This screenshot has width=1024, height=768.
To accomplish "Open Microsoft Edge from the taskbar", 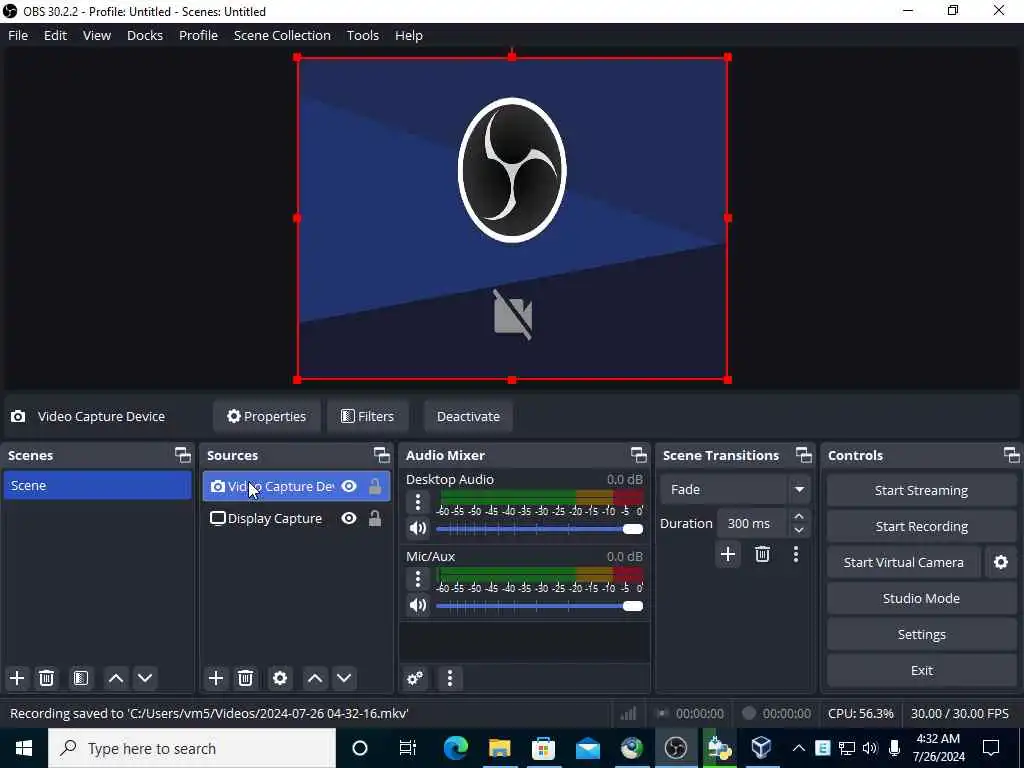I will click(456, 748).
